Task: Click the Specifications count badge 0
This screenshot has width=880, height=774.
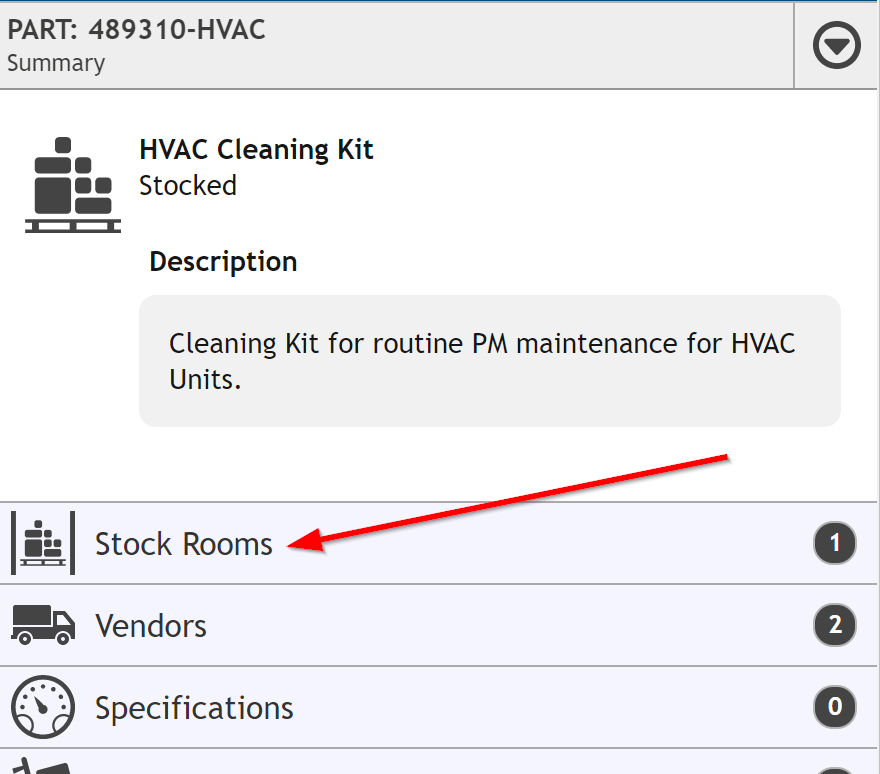Action: point(835,707)
